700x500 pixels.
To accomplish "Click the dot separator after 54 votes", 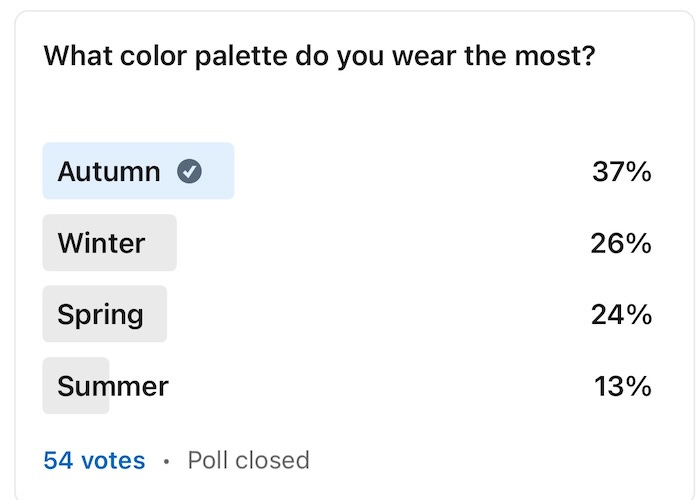I will [x=167, y=461].
